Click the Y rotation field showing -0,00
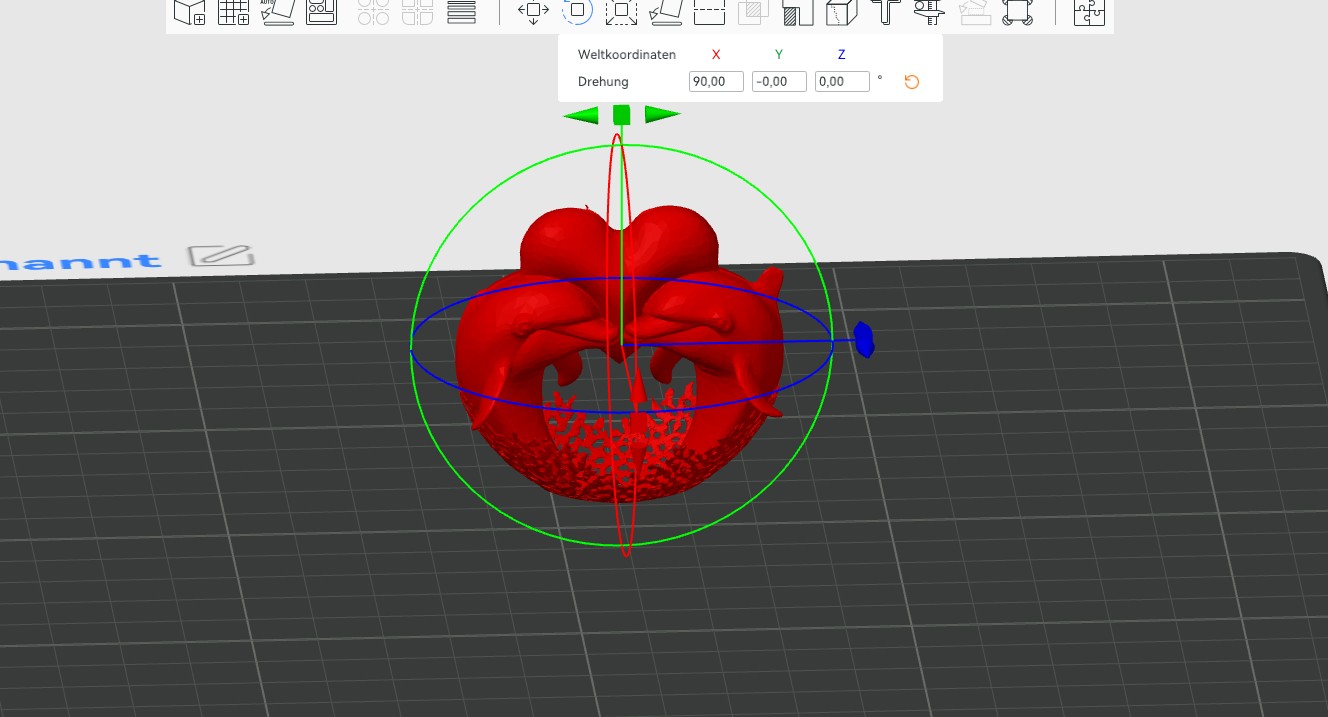1328x717 pixels. coord(779,82)
